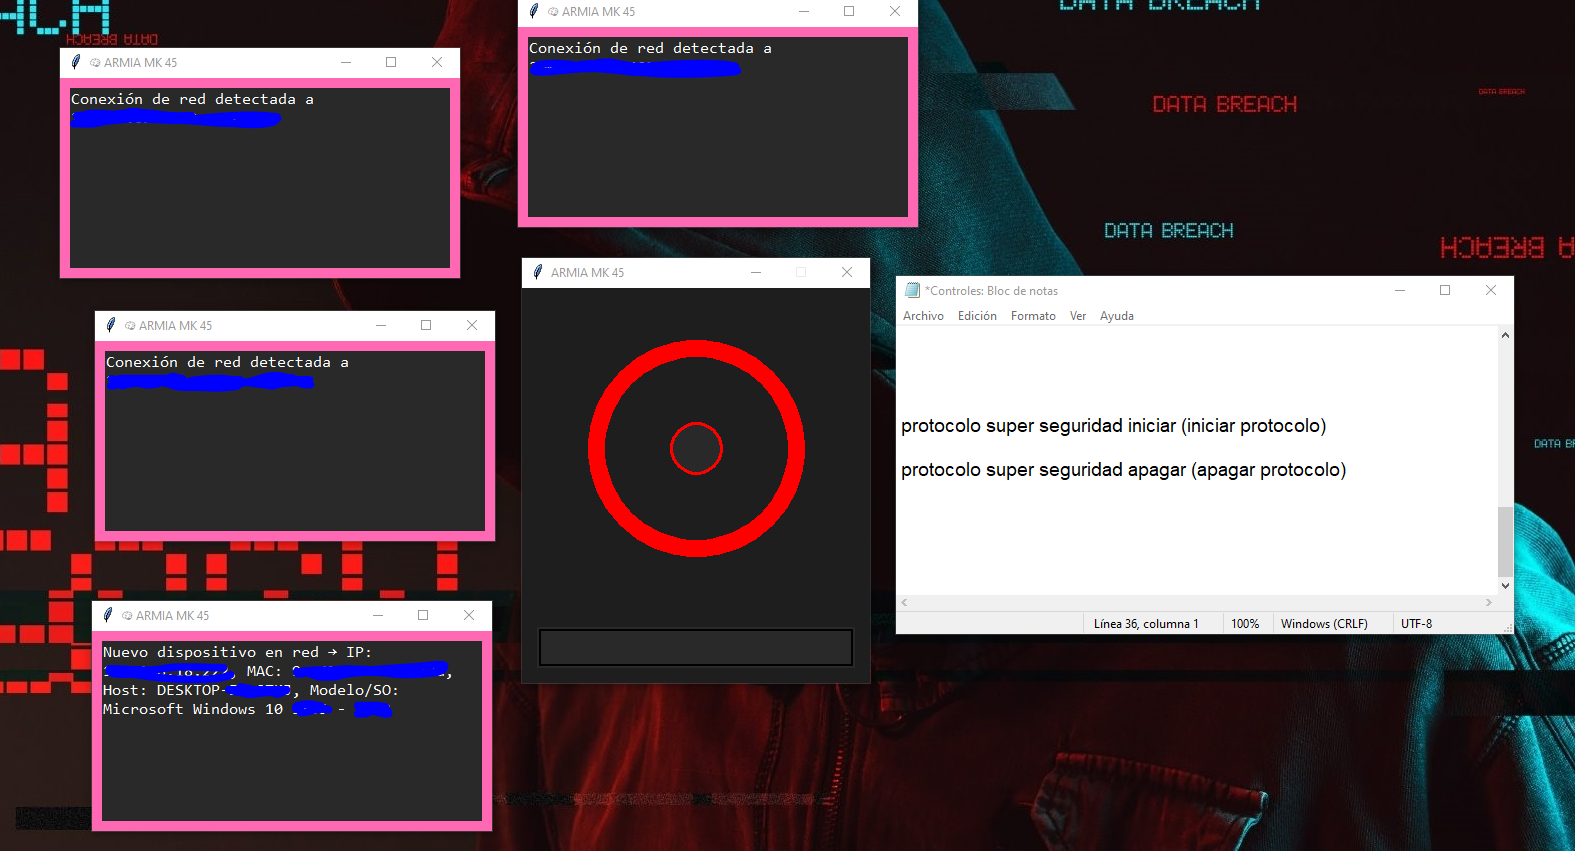Minimize the ARMIA window showing the red circle
Screen dimensions: 1575x851
[756, 272]
